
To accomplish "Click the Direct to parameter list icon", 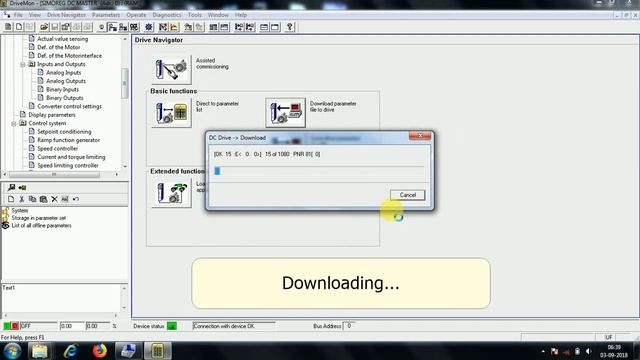I will coord(171,113).
